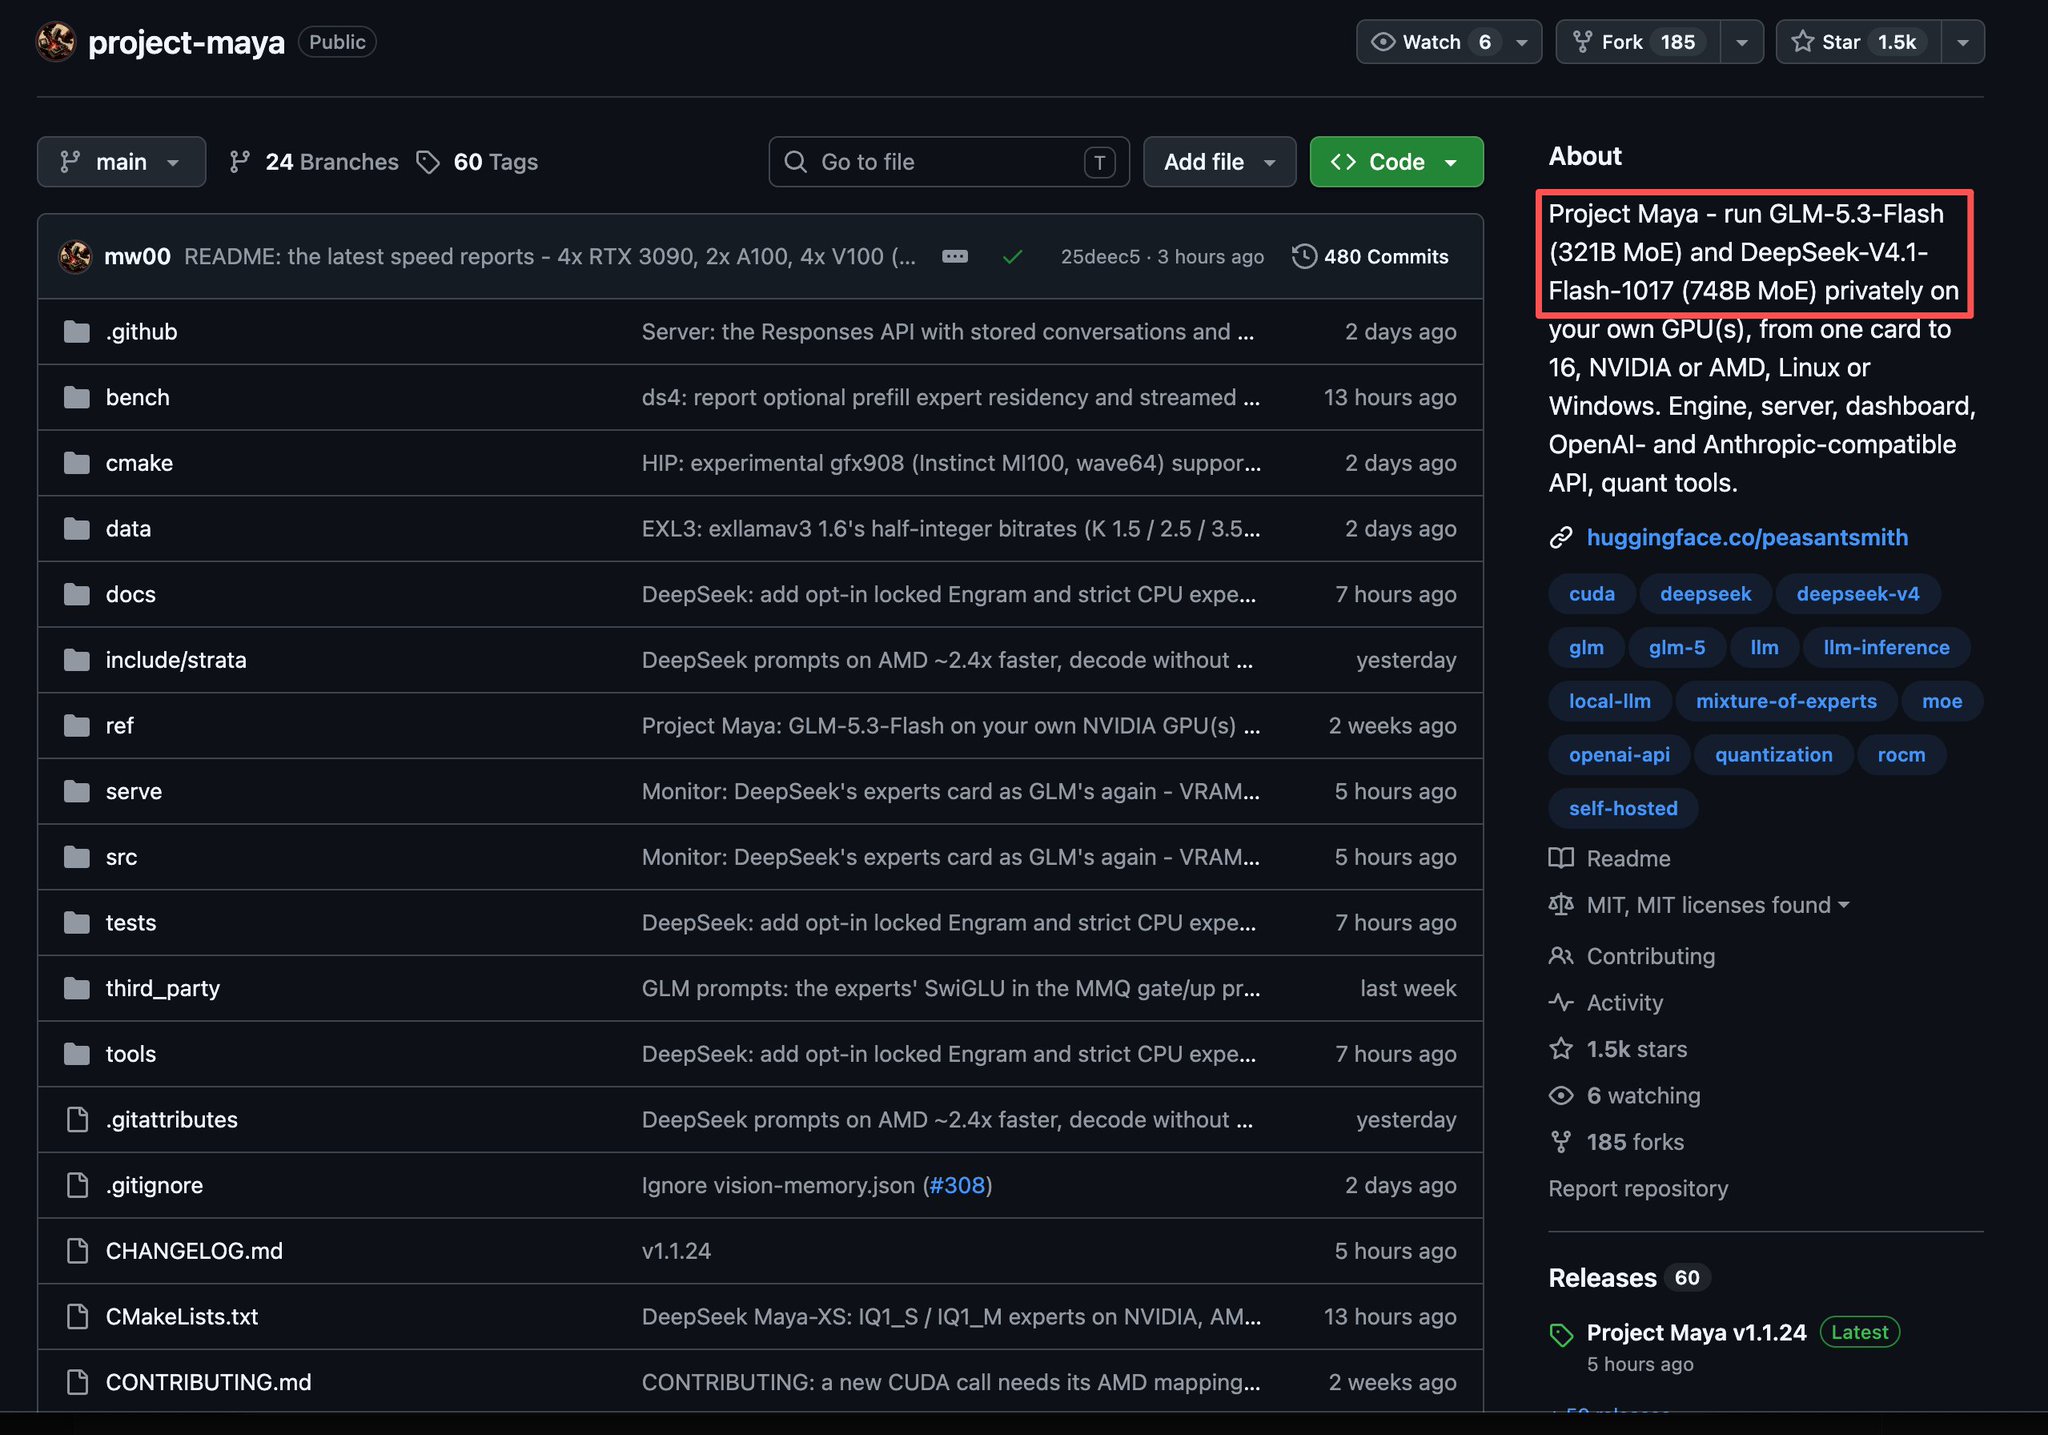
Task: Select the deepseek-v4 topic tag
Action: [x=1858, y=594]
